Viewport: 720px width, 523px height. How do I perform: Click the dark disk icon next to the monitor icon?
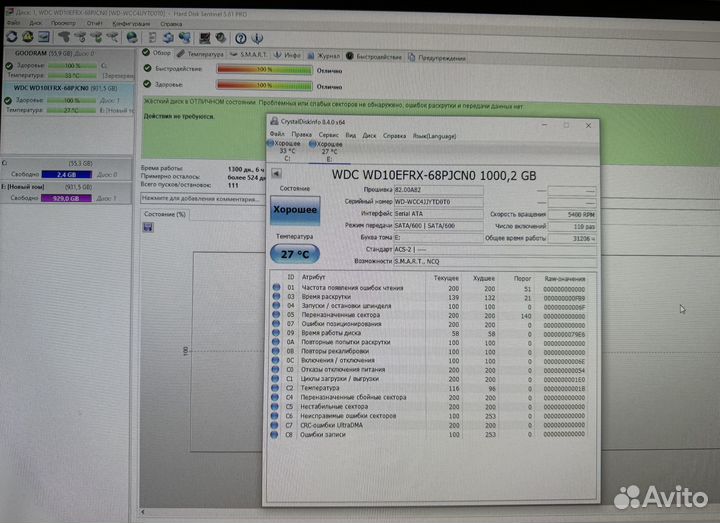click(x=221, y=38)
